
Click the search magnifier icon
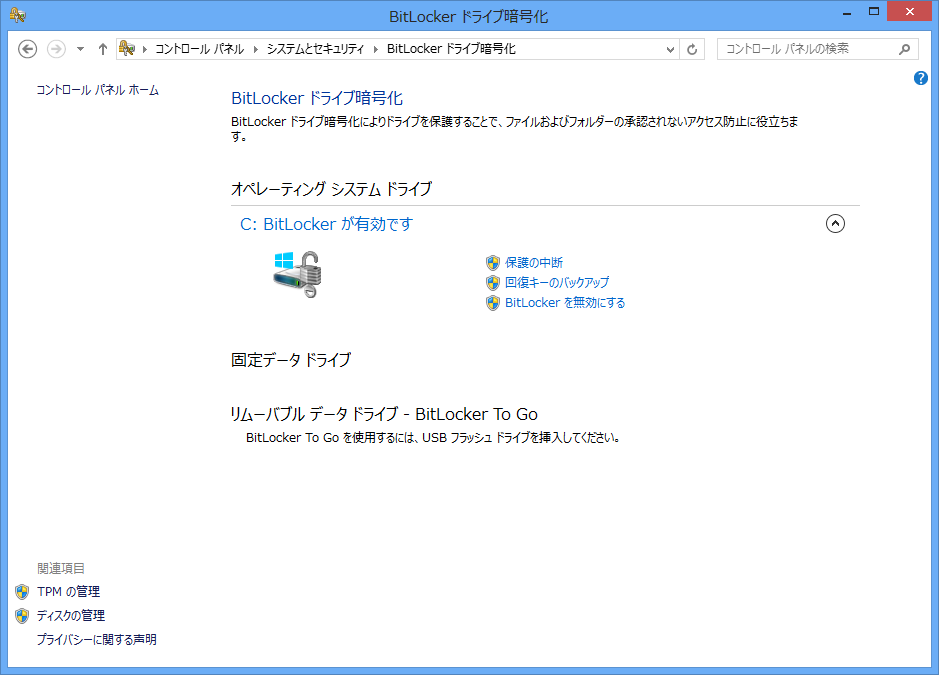905,49
